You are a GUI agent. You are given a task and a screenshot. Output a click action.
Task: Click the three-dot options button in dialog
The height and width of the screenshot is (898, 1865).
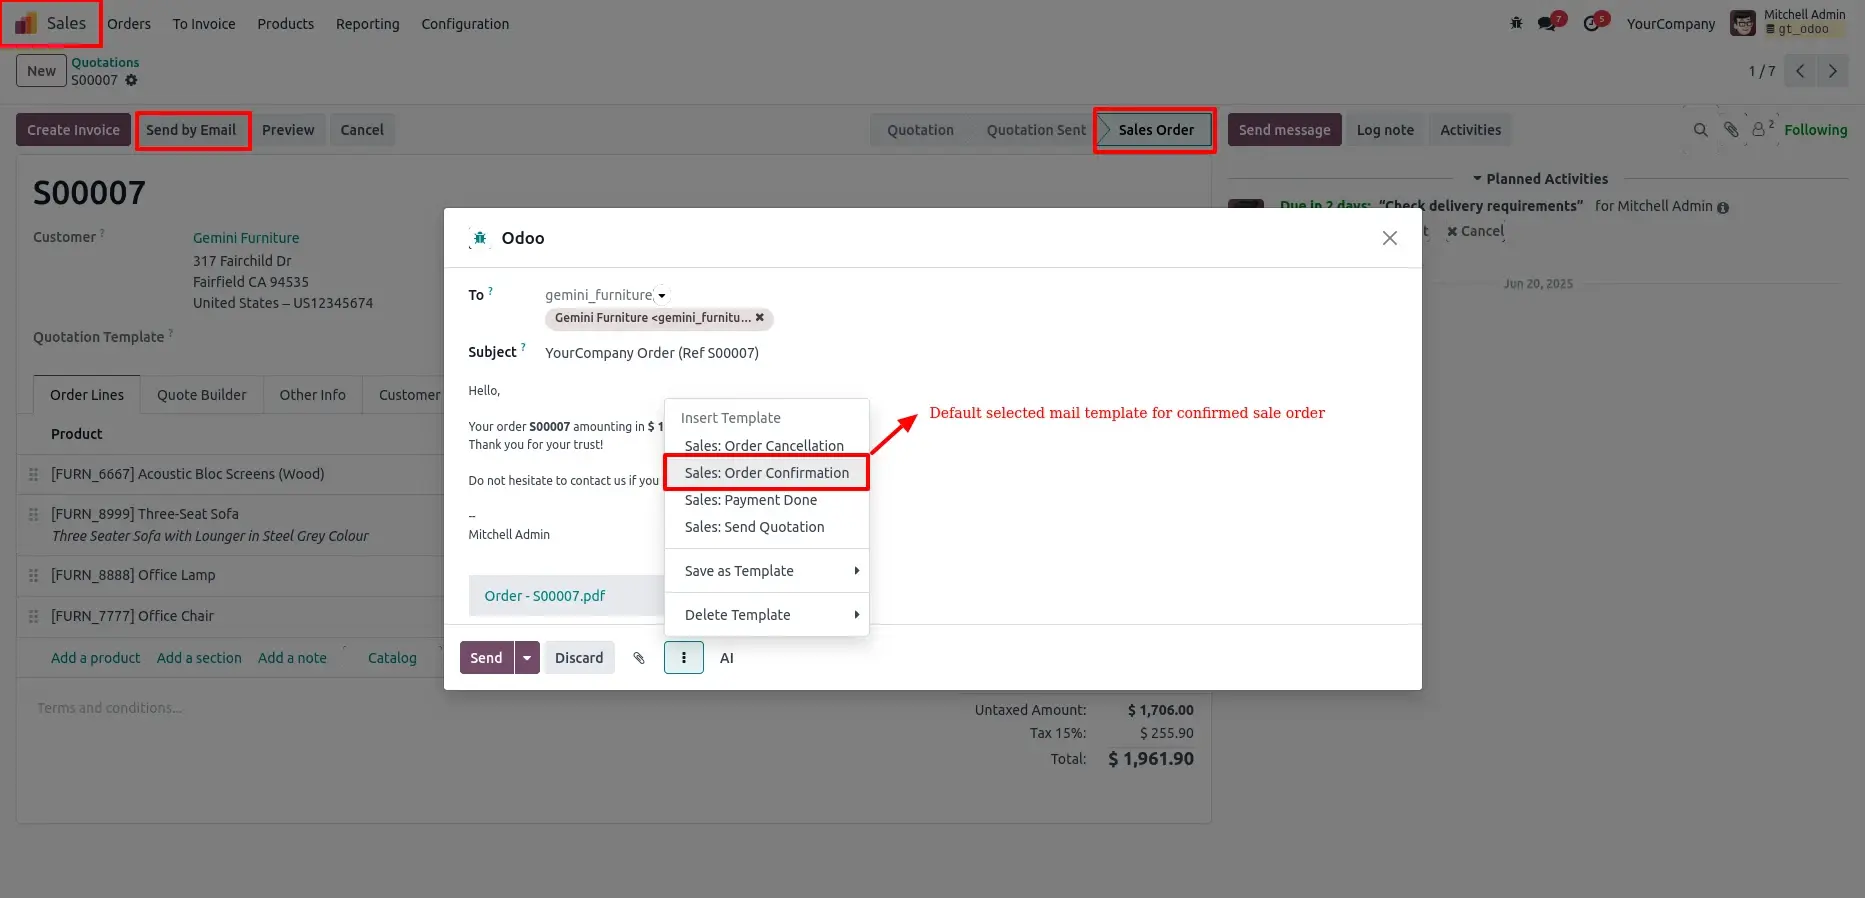tap(684, 658)
